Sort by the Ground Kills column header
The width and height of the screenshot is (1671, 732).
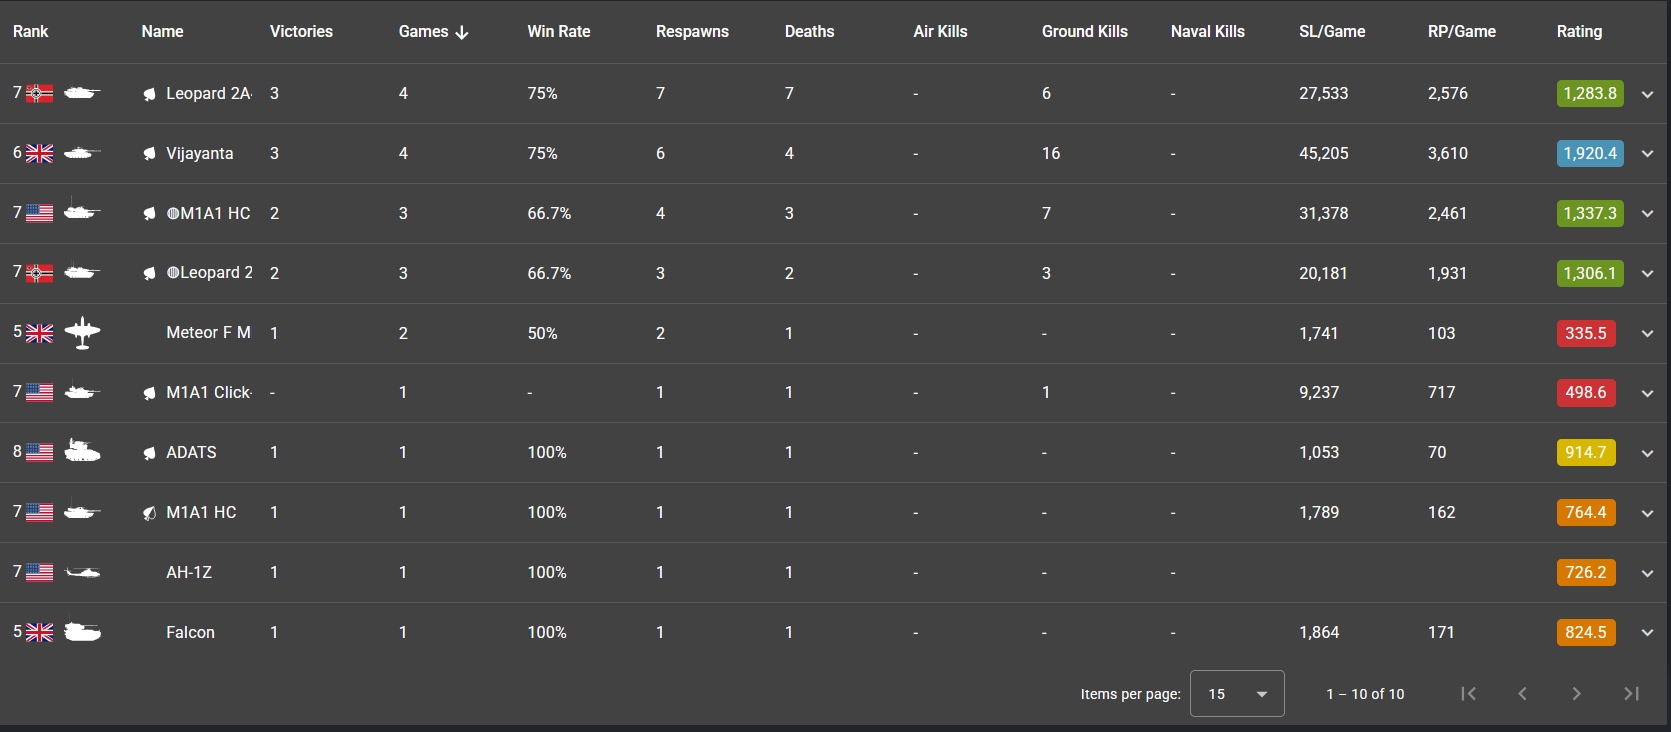point(1085,32)
